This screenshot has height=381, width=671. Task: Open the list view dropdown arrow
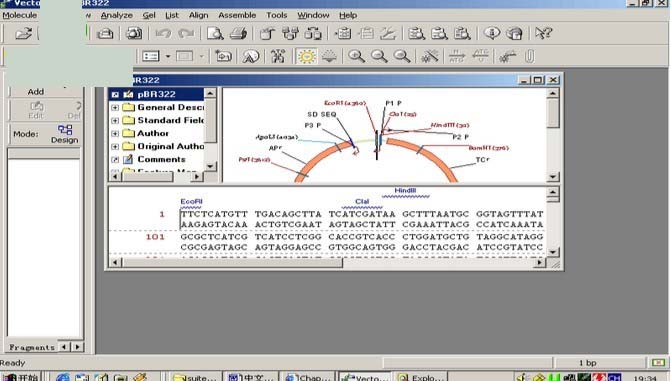tap(168, 56)
